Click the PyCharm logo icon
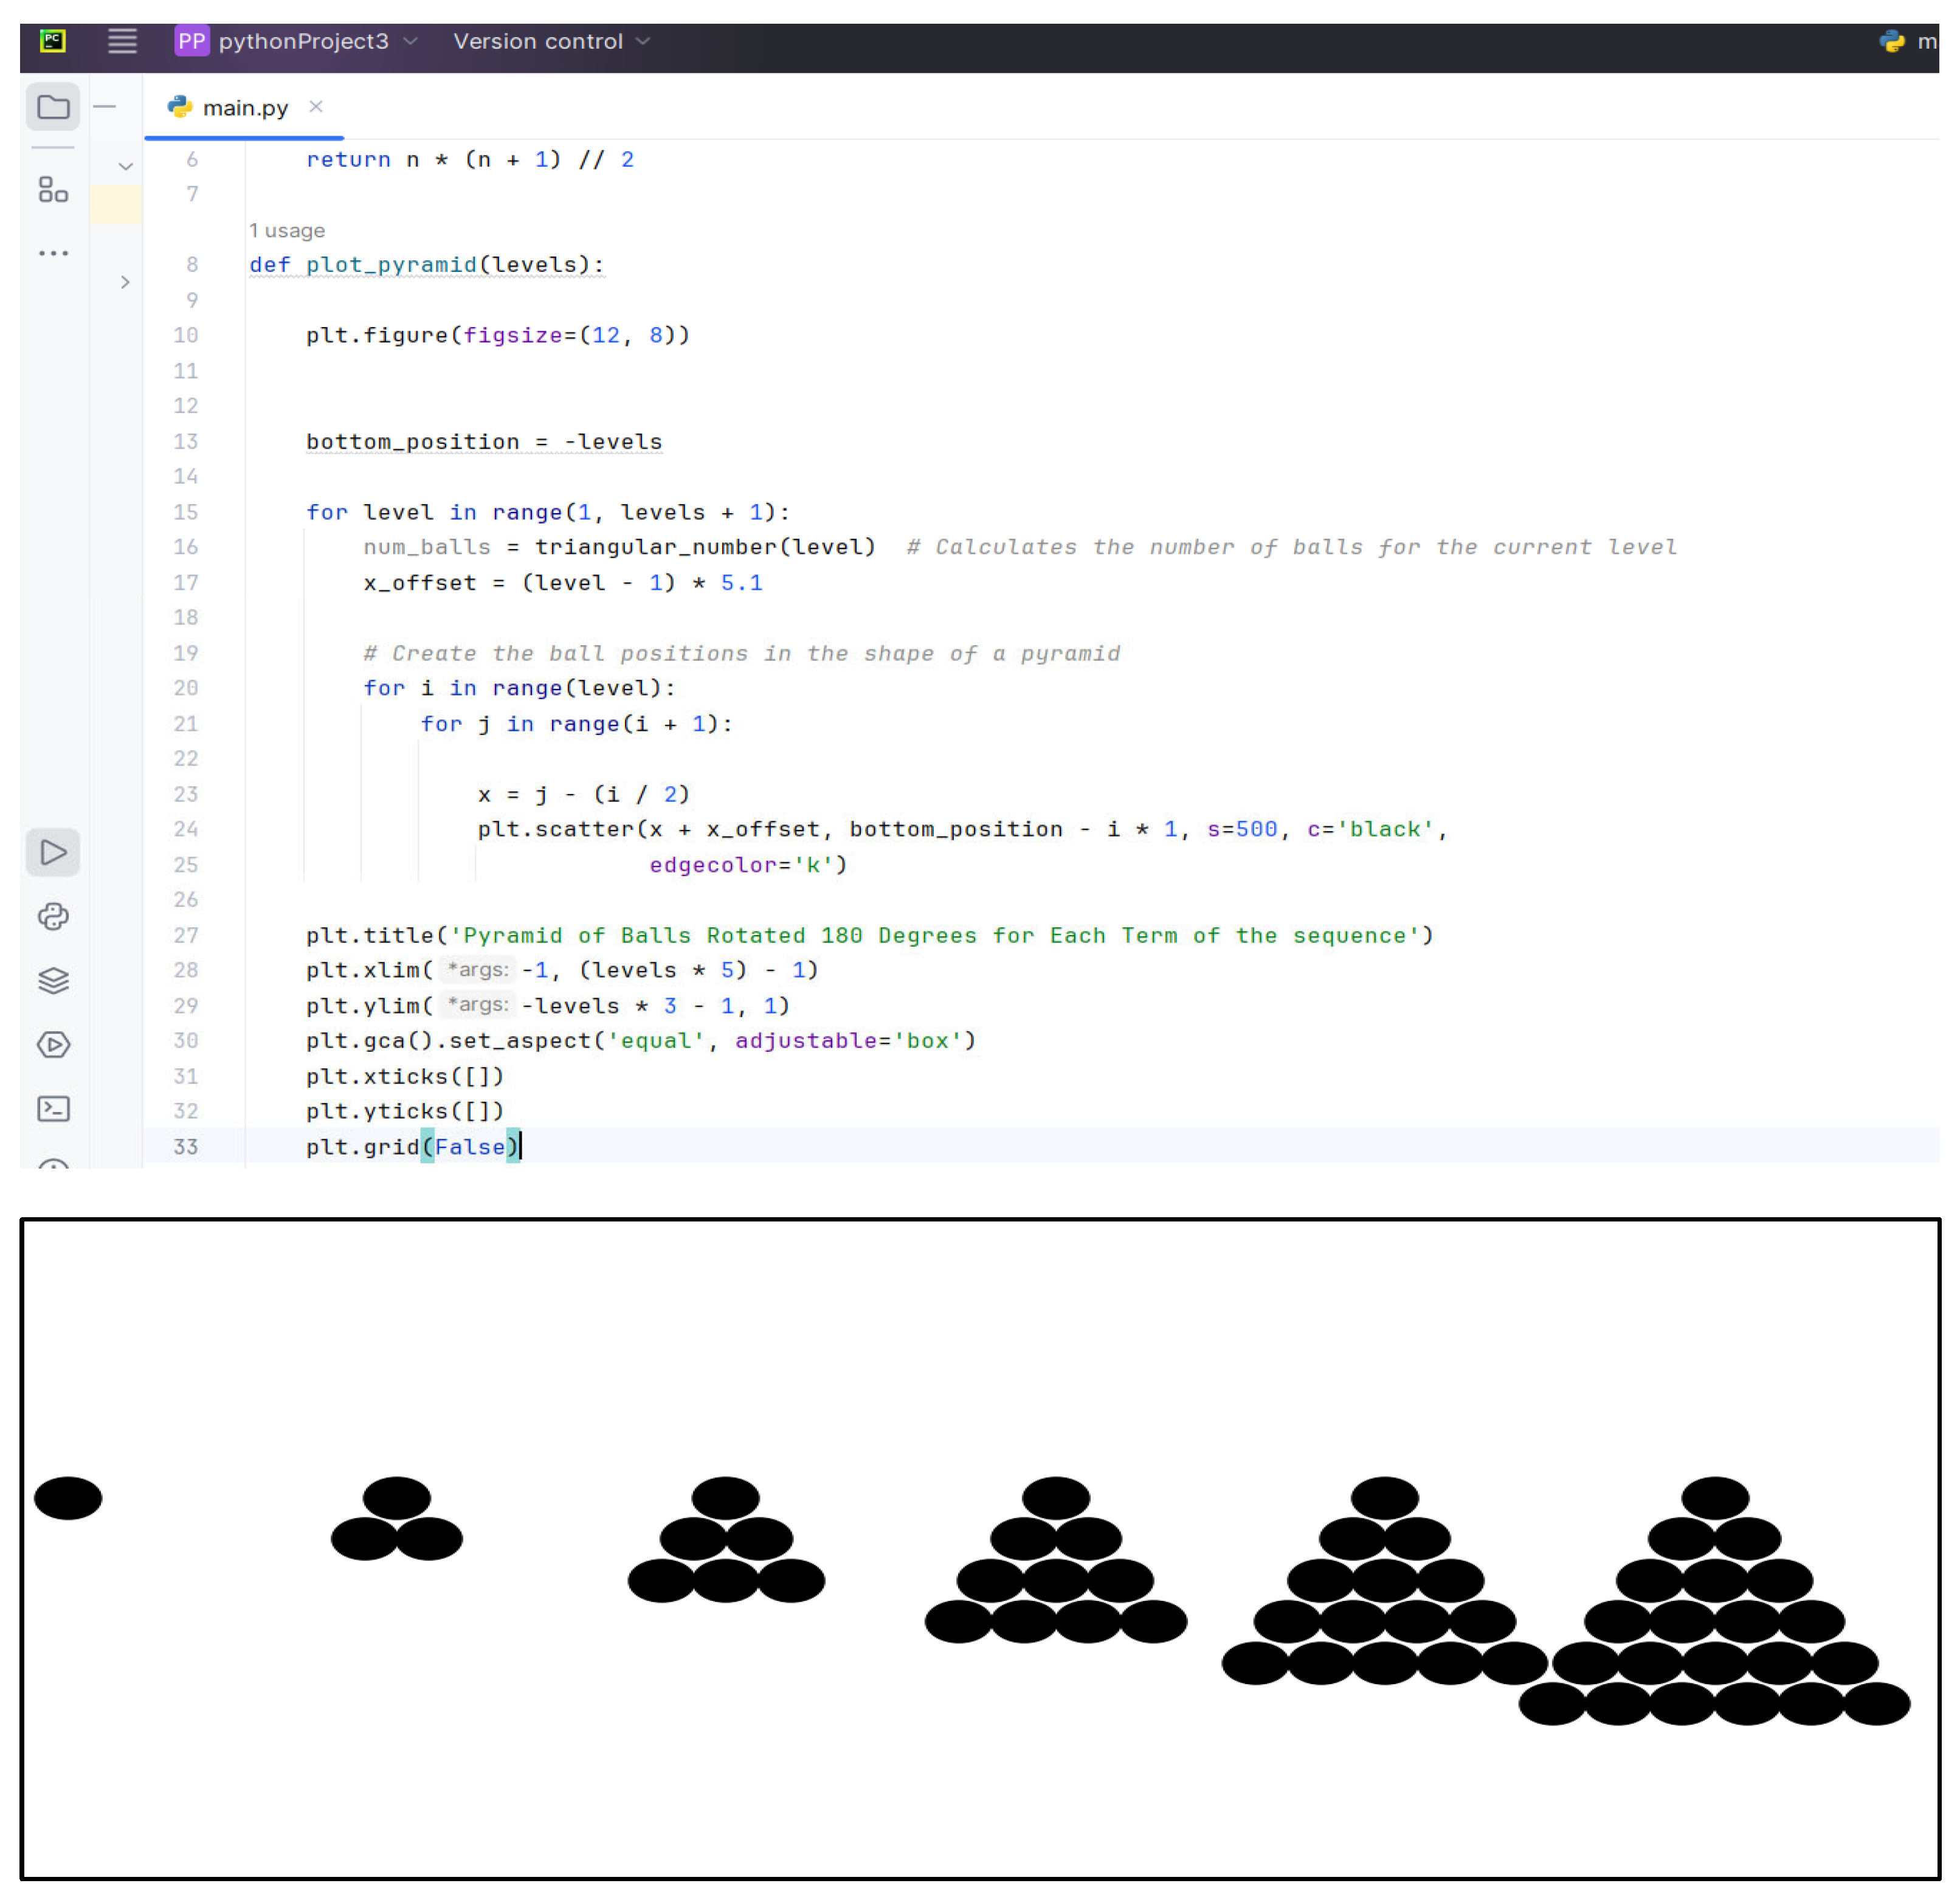Screen dimensions: 1960x1900 pyautogui.click(x=52, y=41)
